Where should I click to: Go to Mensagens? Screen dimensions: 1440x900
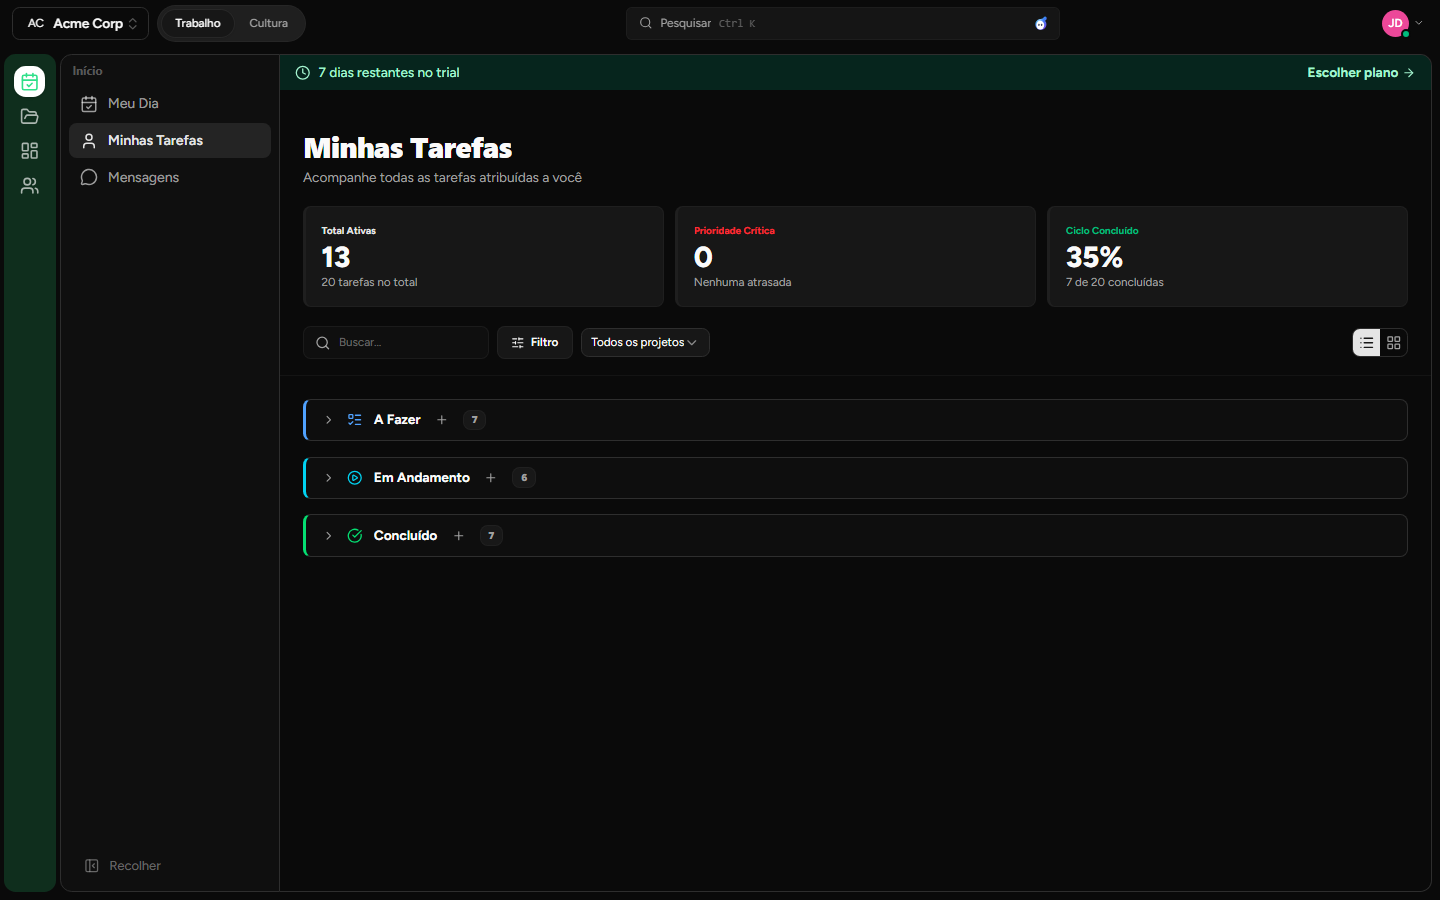tap(170, 178)
